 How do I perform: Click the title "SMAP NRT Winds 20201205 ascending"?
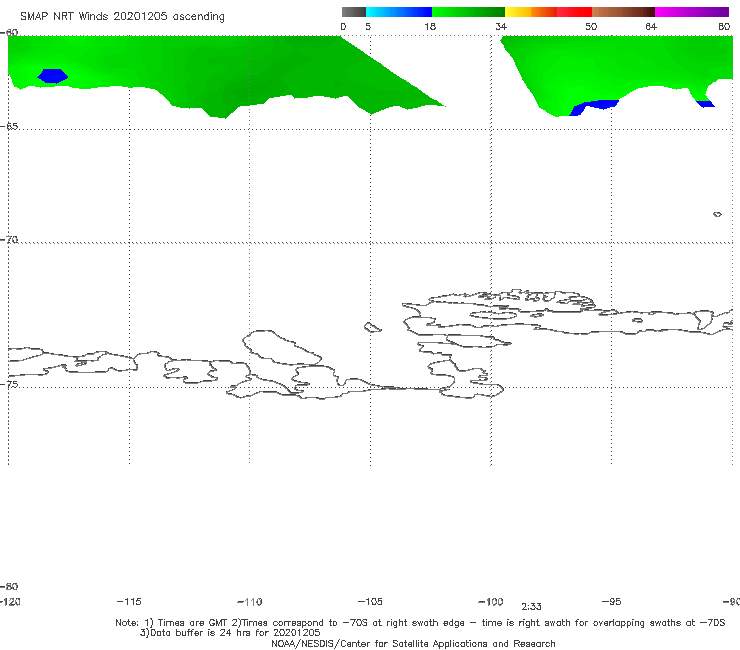[122, 17]
